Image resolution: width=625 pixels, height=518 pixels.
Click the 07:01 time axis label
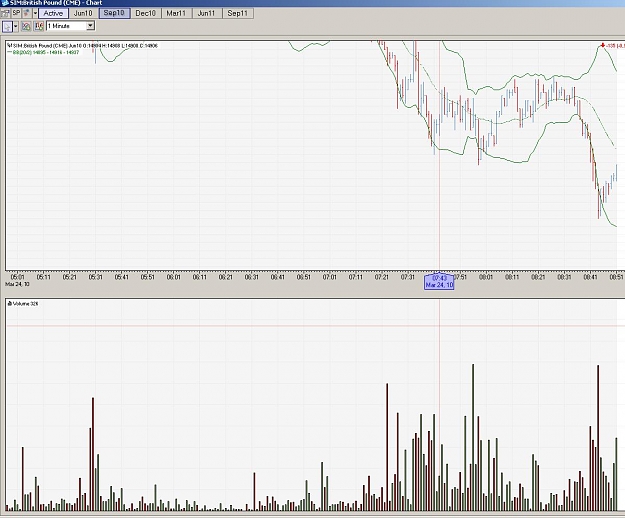330,277
